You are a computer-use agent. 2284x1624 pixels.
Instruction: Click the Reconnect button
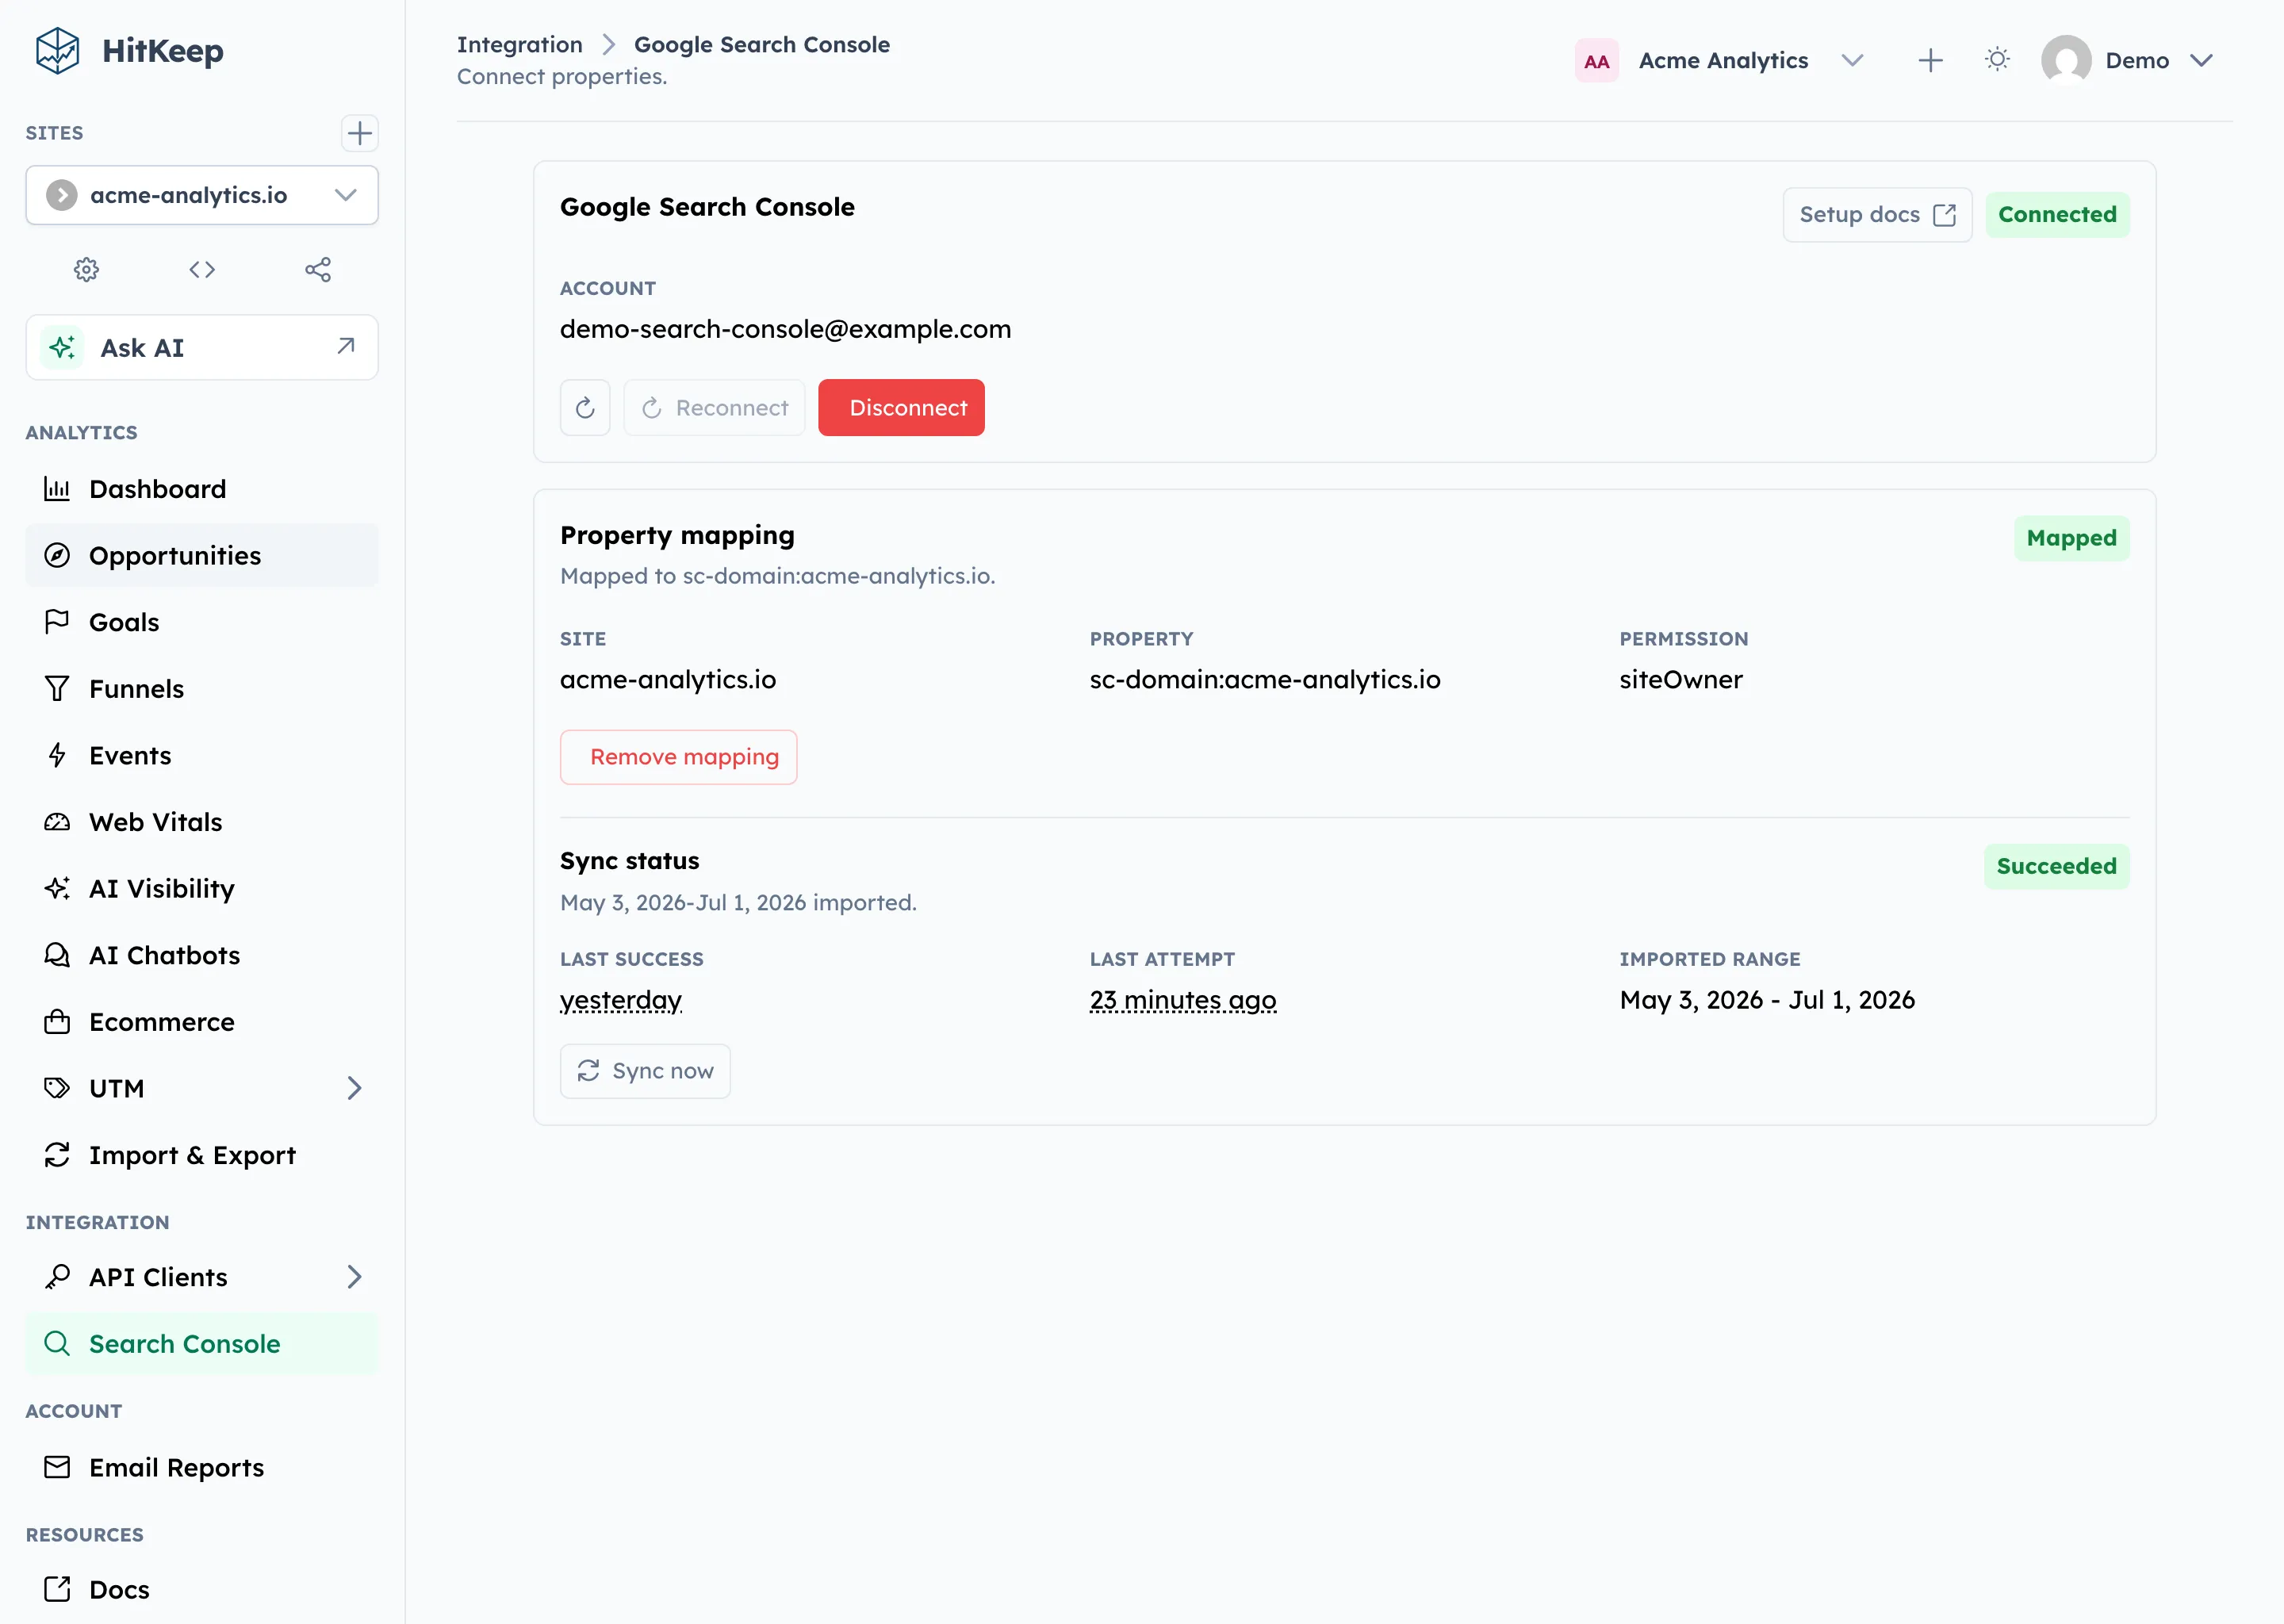714,408
